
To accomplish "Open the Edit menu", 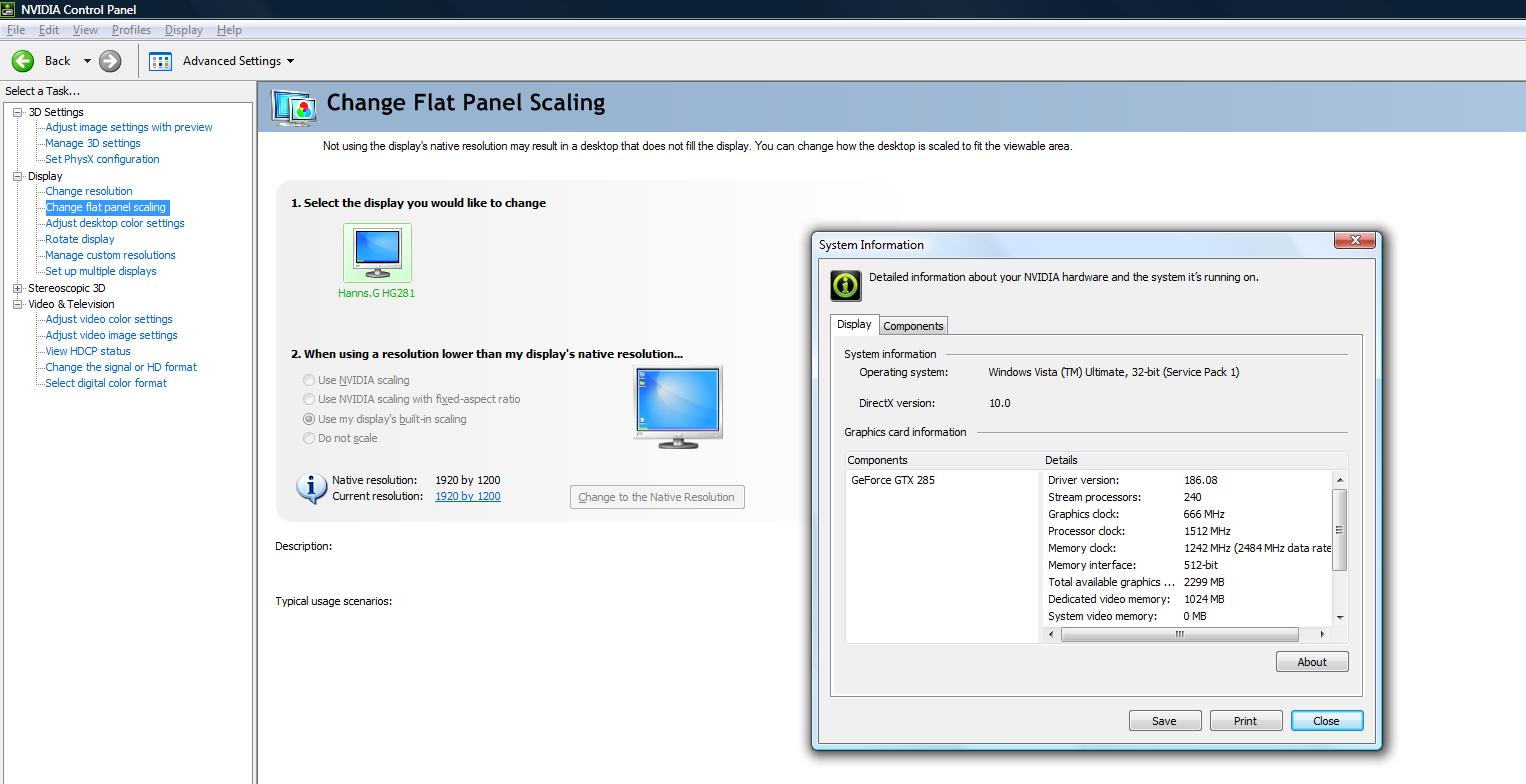I will pos(48,30).
